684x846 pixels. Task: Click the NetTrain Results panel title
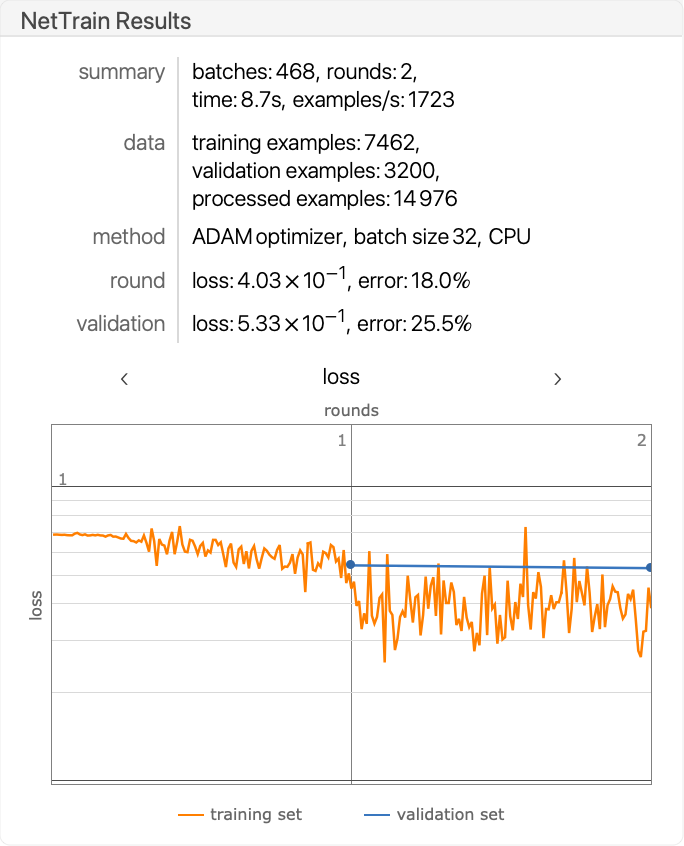(x=106, y=20)
